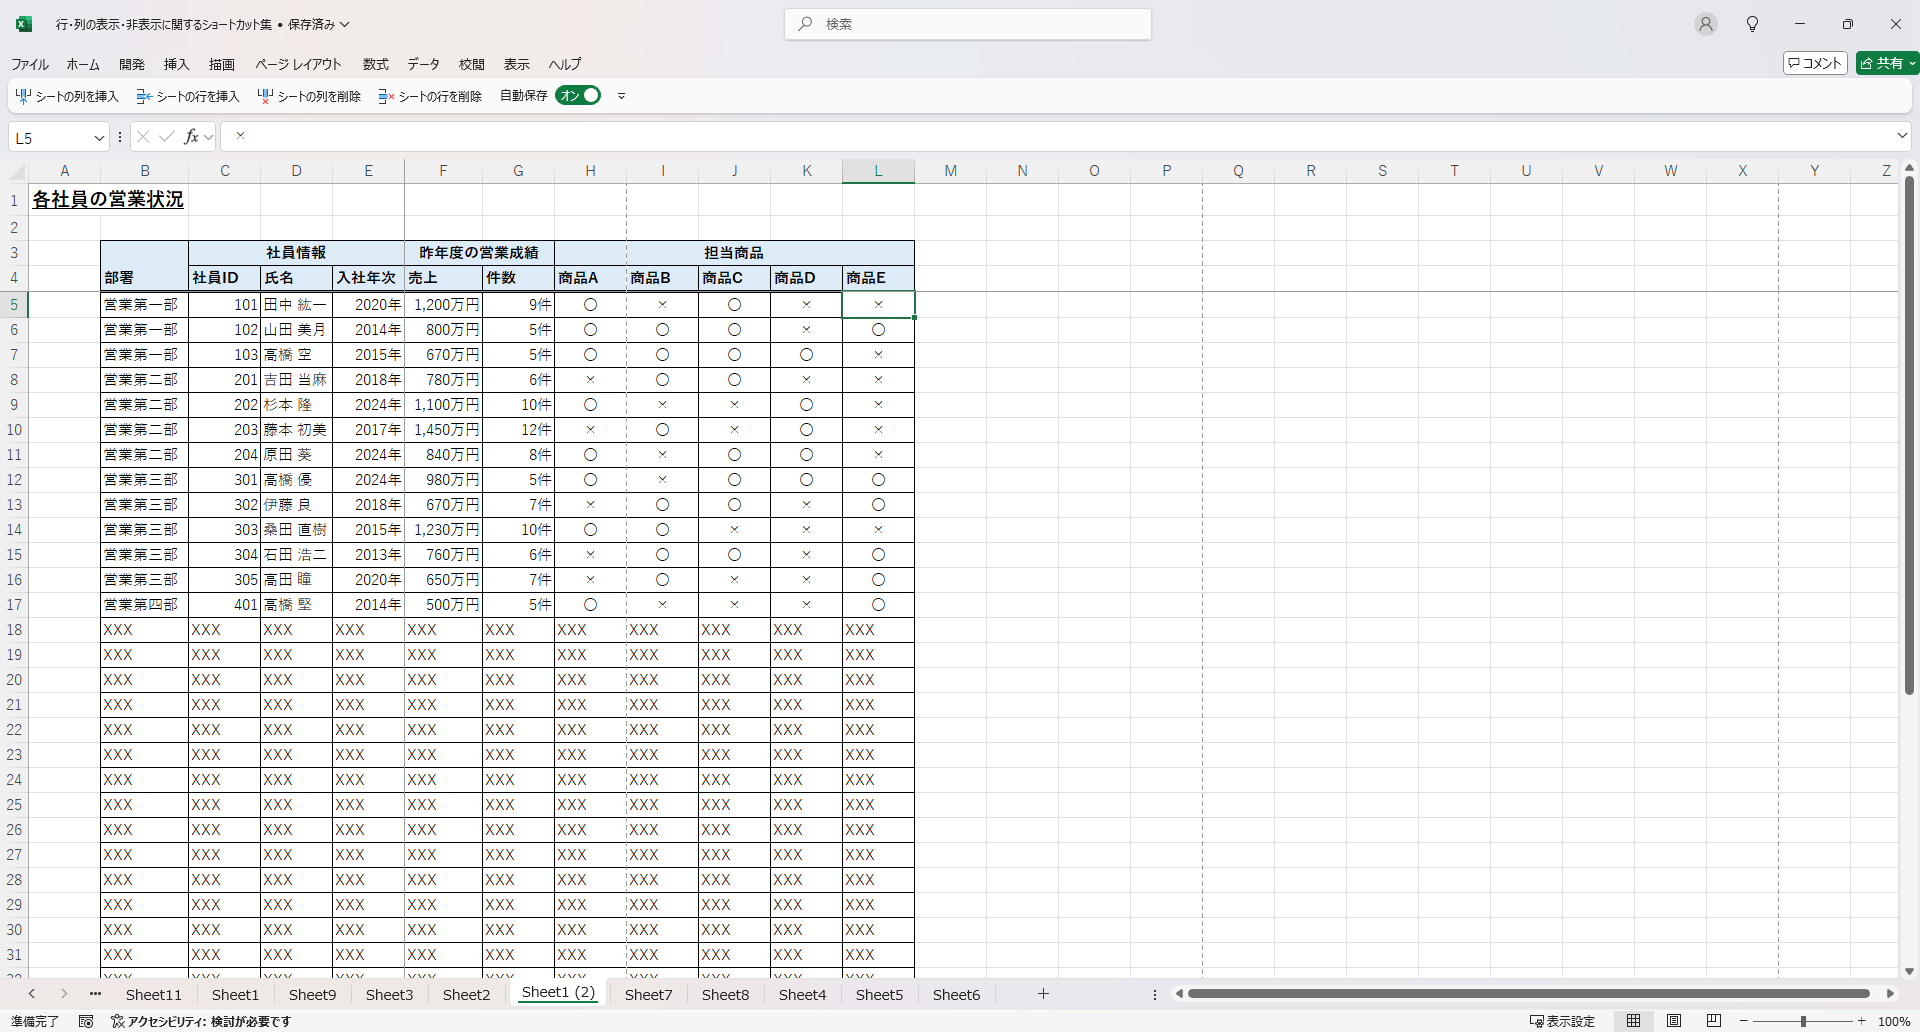Click the lightbulb icon in title bar
Screen dimensions: 1920x1032
[x=1752, y=24]
